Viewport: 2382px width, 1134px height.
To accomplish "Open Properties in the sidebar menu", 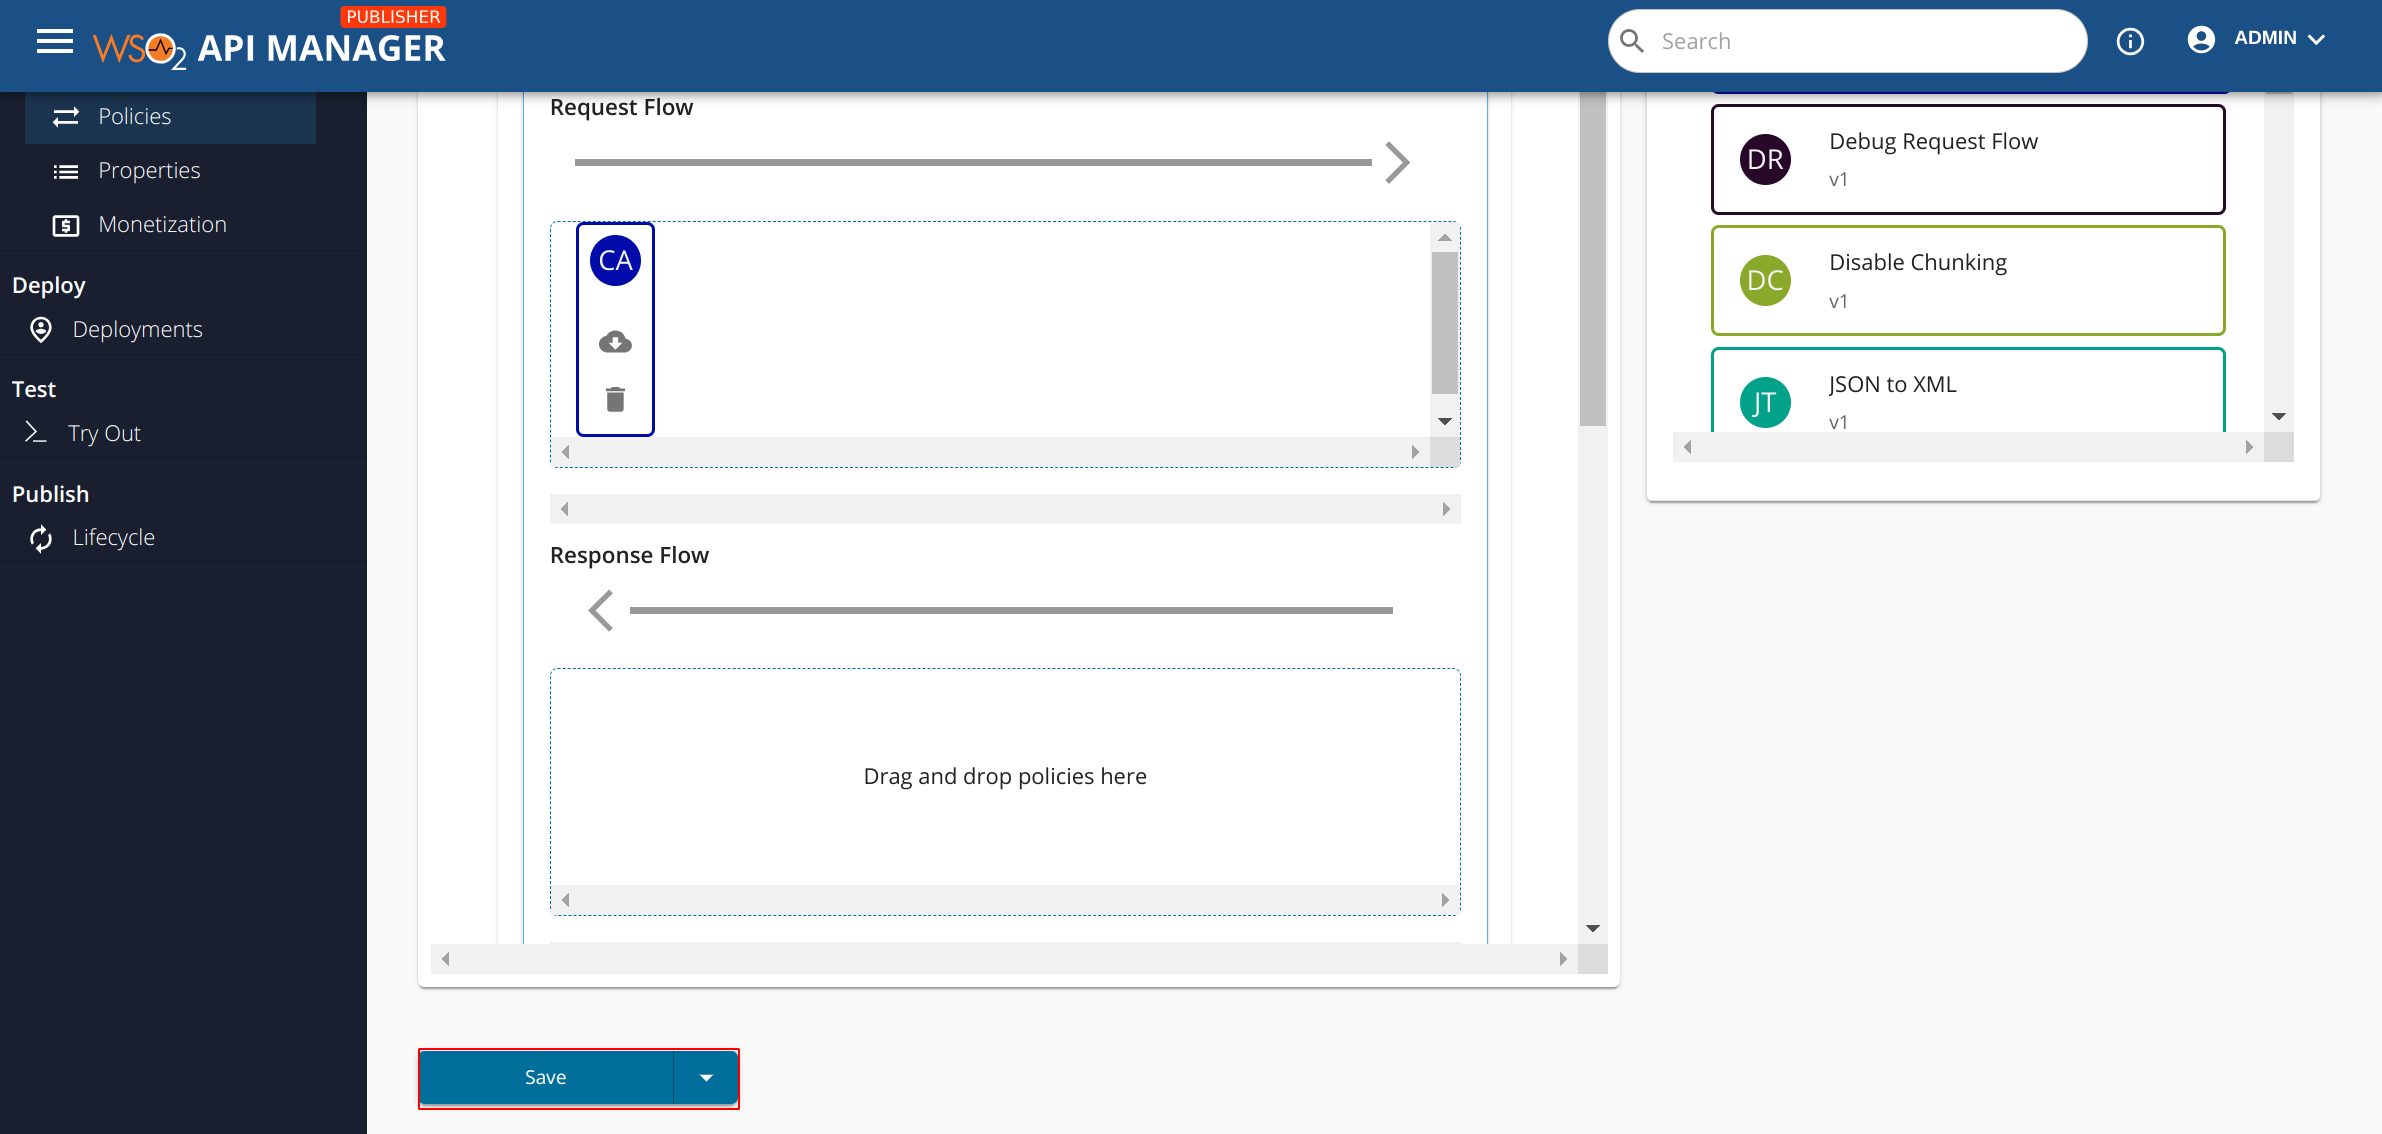I will tap(149, 170).
